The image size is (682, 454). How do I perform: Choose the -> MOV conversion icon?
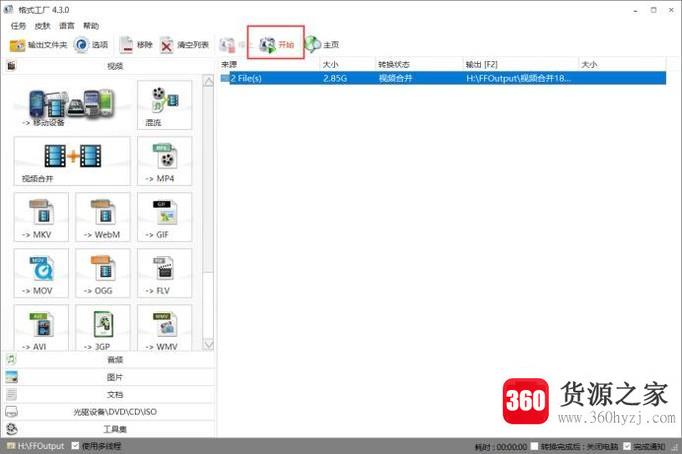click(41, 273)
